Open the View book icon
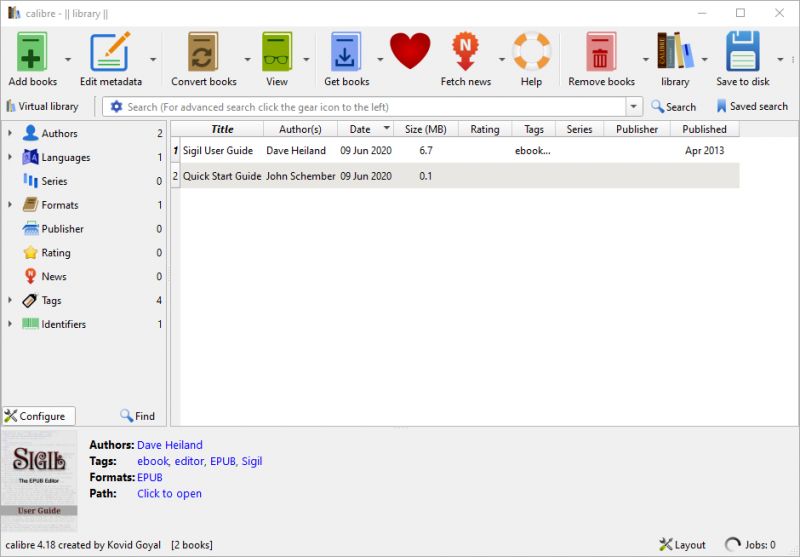Image resolution: width=800 pixels, height=557 pixels. [277, 52]
